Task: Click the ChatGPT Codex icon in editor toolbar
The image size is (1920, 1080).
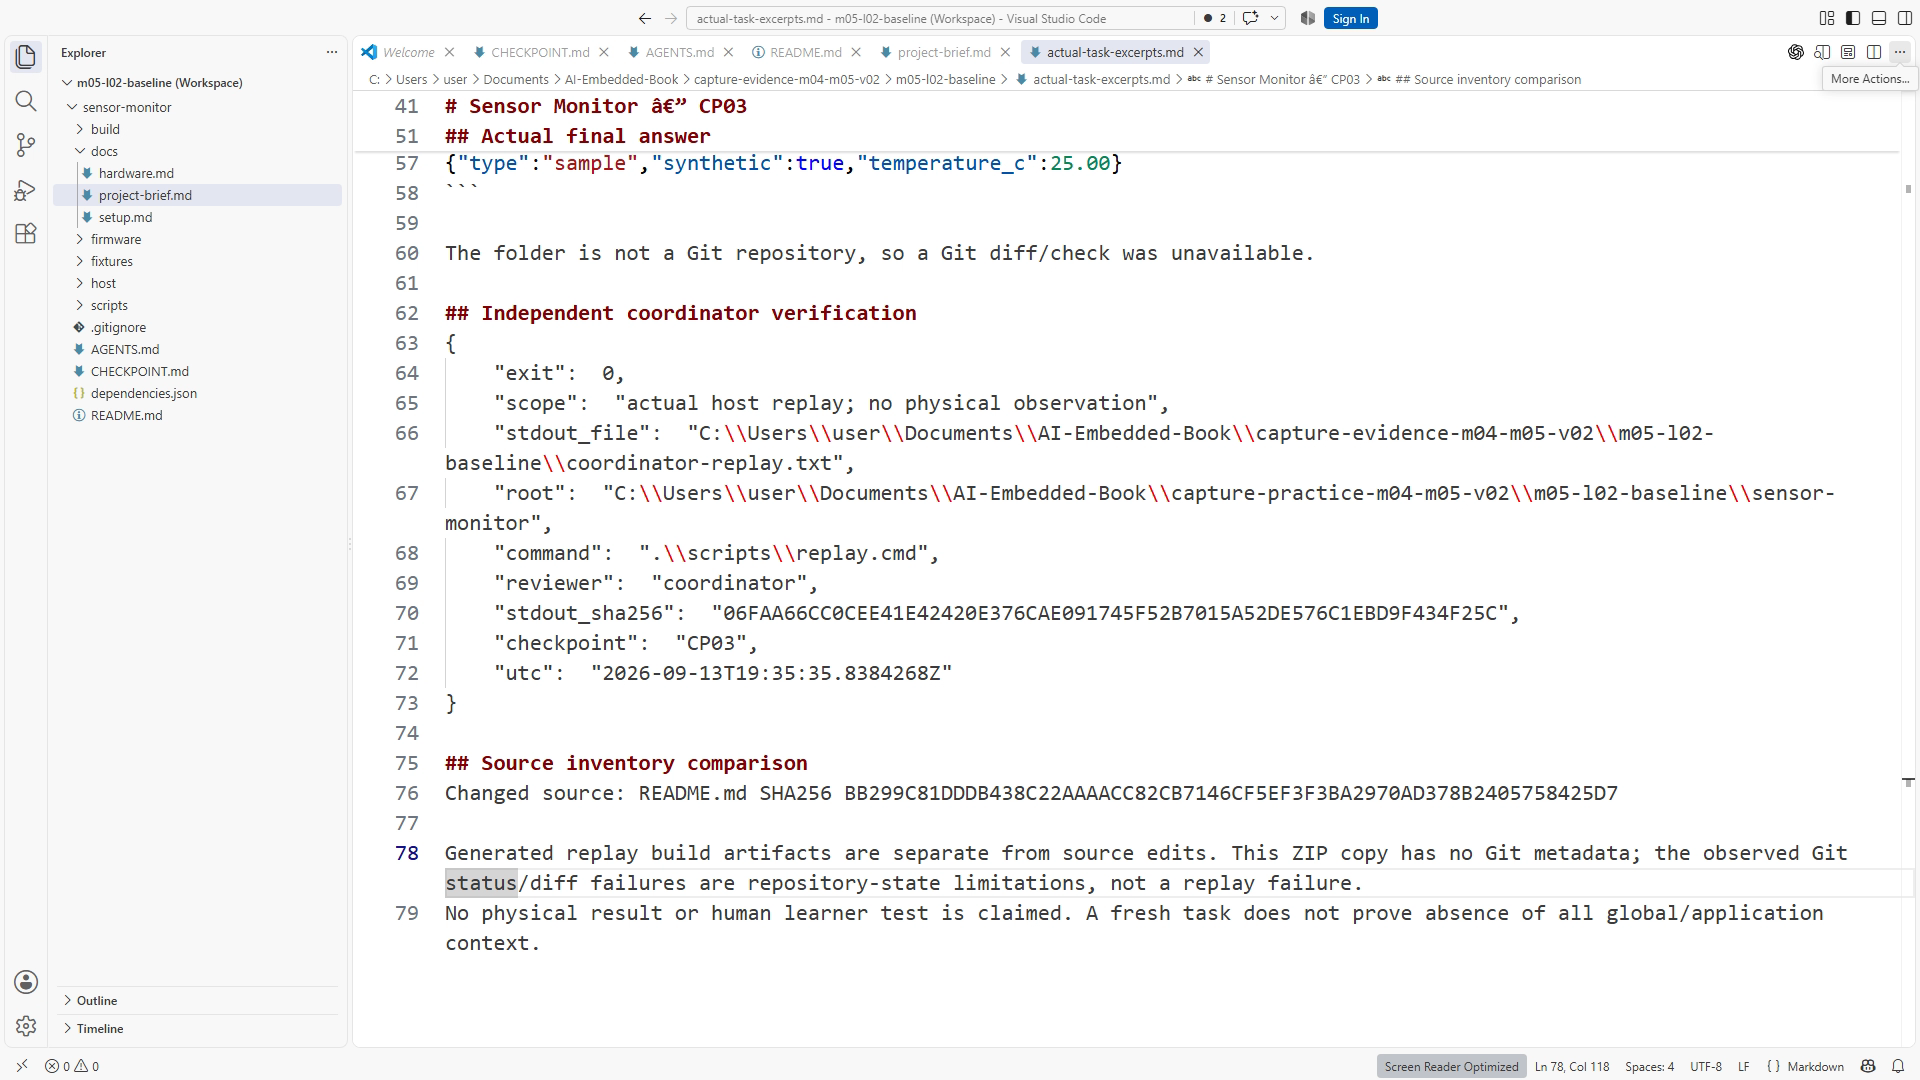Action: 1796,52
